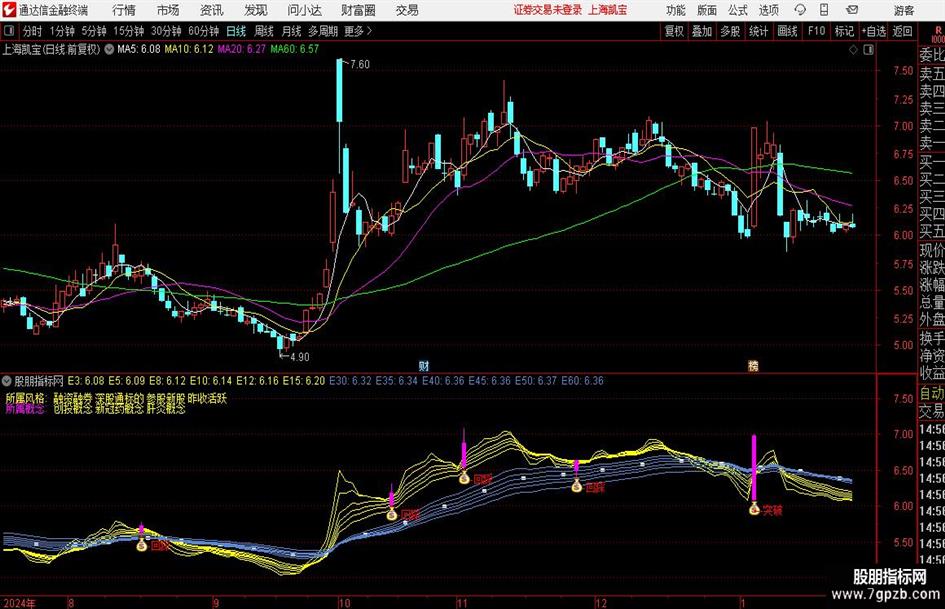Open the 公式 menu

pyautogui.click(x=737, y=10)
